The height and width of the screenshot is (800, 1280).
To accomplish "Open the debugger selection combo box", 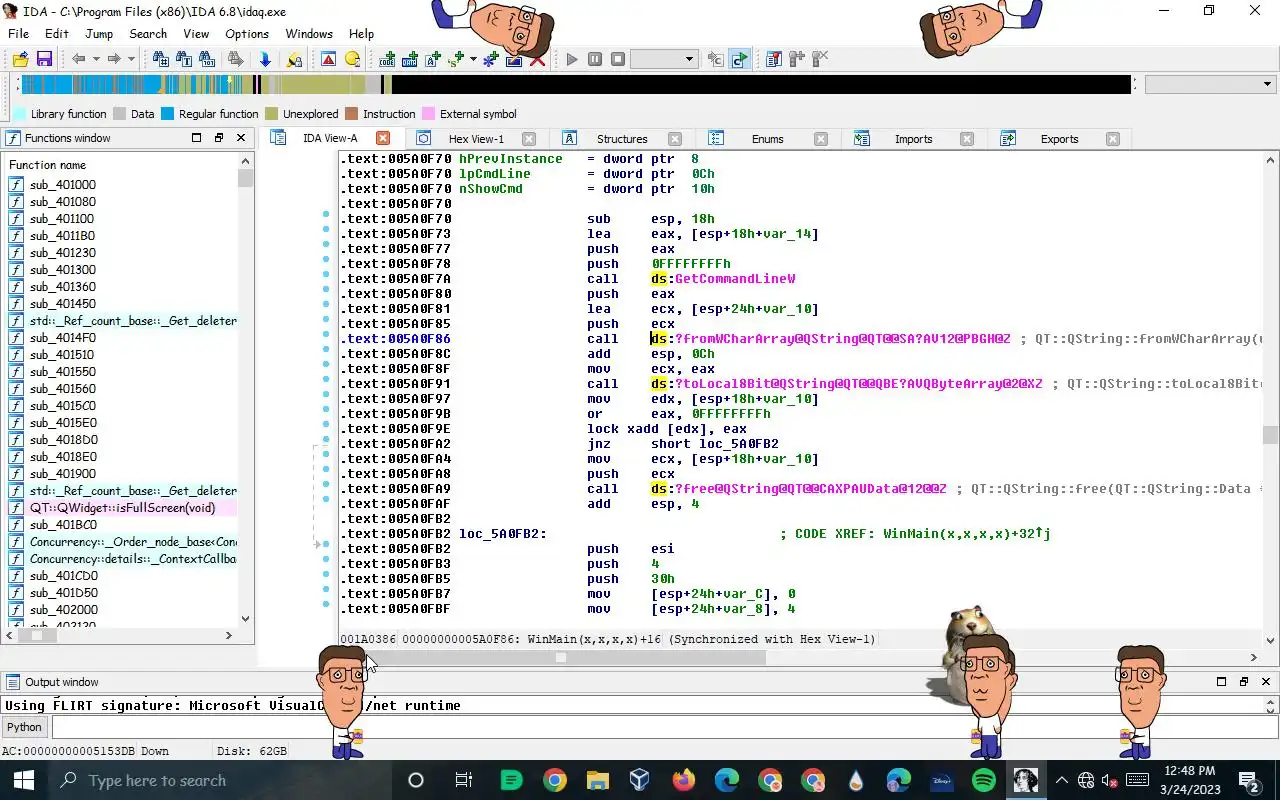I will (x=663, y=59).
